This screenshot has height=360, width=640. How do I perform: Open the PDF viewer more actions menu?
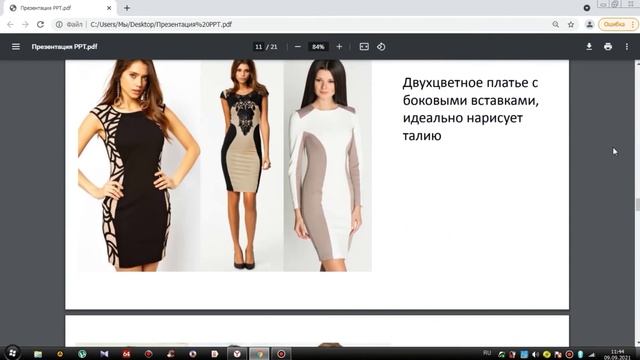627,47
